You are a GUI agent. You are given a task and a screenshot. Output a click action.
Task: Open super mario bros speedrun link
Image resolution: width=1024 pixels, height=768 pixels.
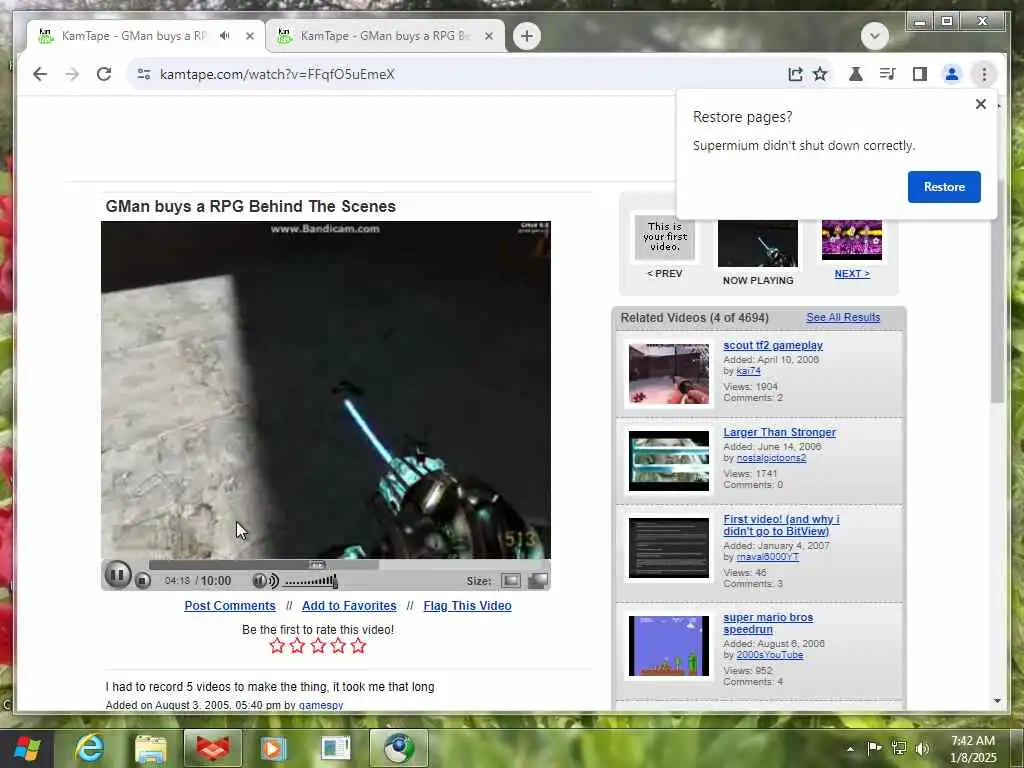768,623
